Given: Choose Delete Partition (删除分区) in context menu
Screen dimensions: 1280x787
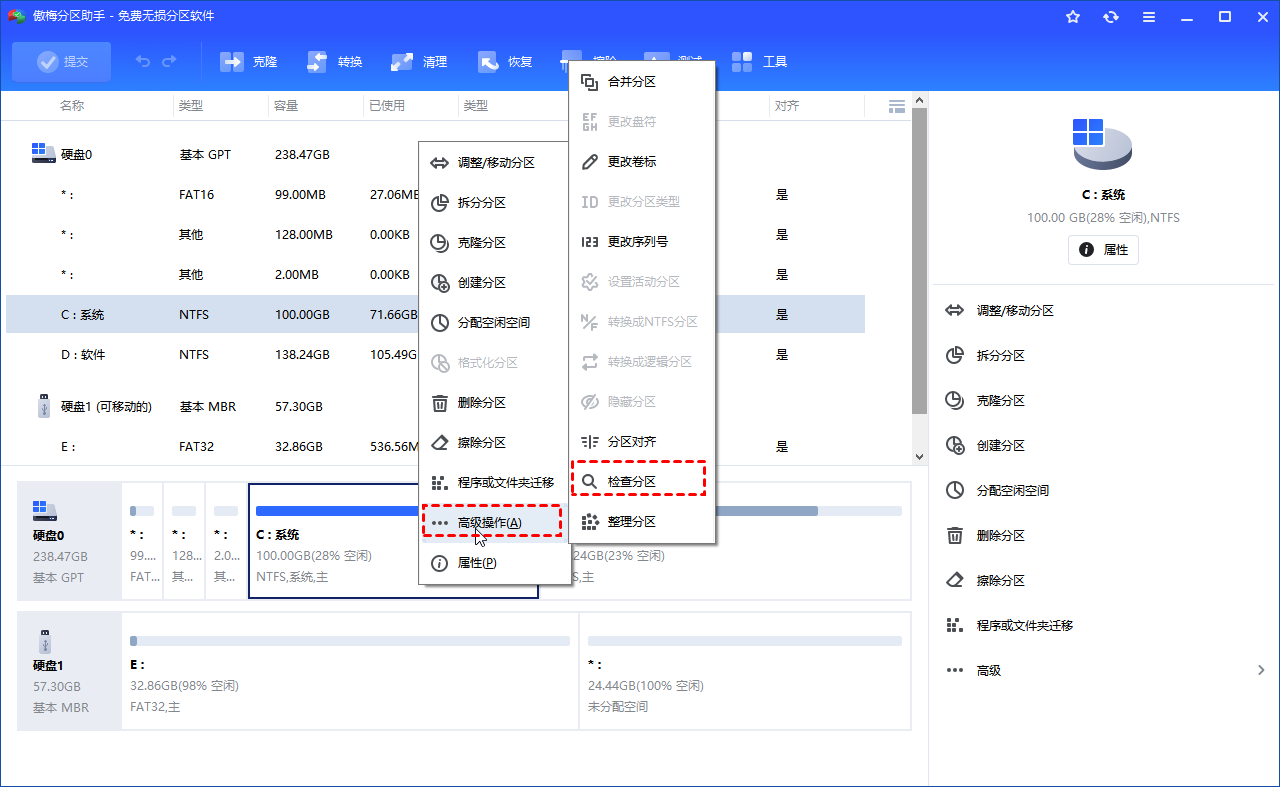Looking at the screenshot, I should tap(481, 403).
